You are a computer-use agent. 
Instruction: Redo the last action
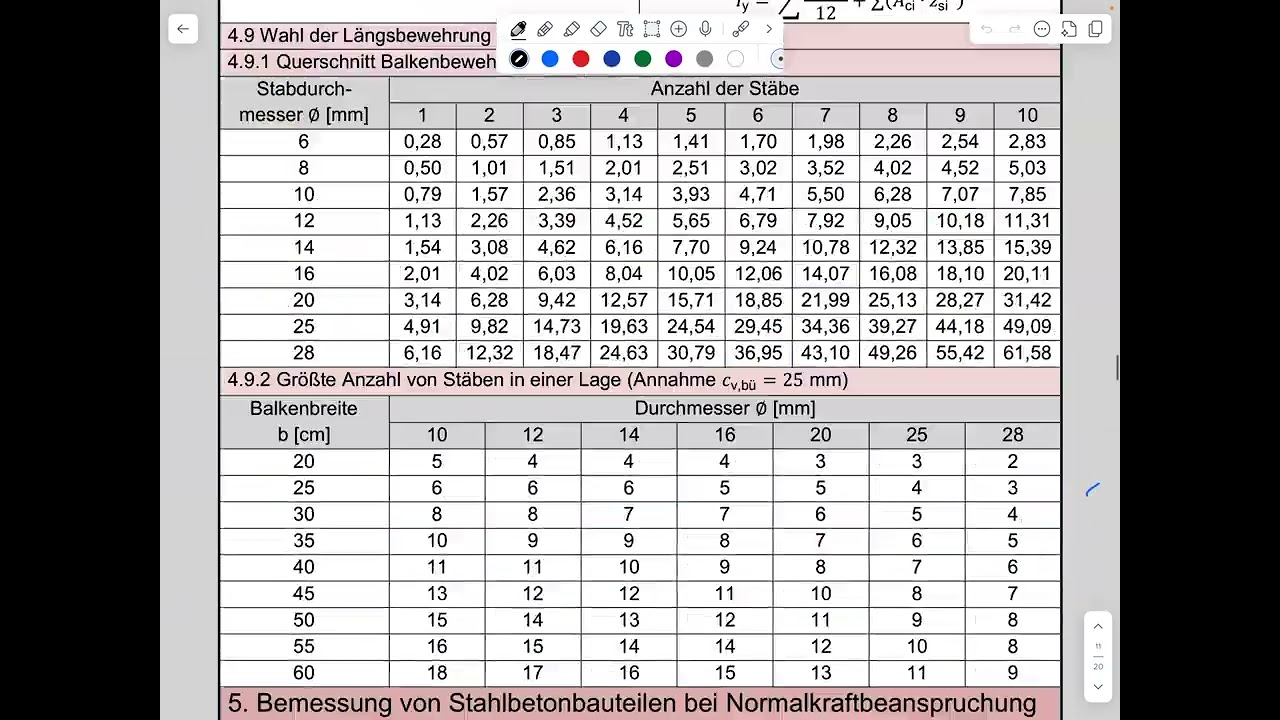coord(1014,29)
